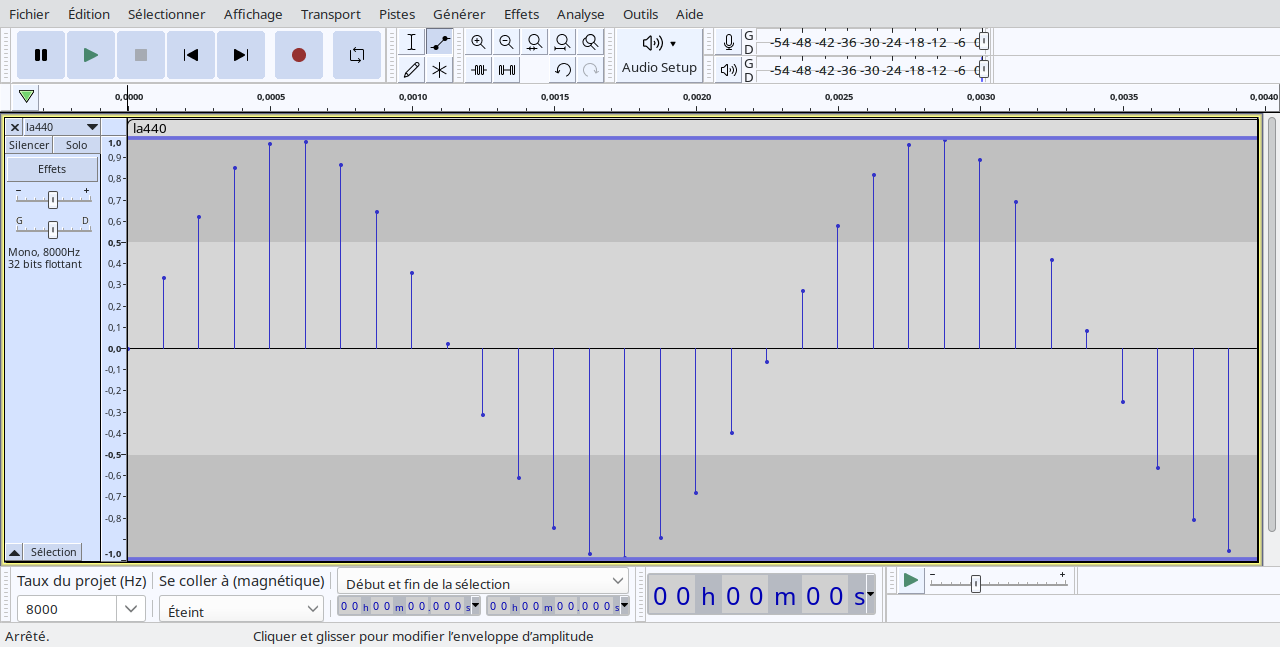
Task: Click the track's Effets button
Action: pos(52,169)
